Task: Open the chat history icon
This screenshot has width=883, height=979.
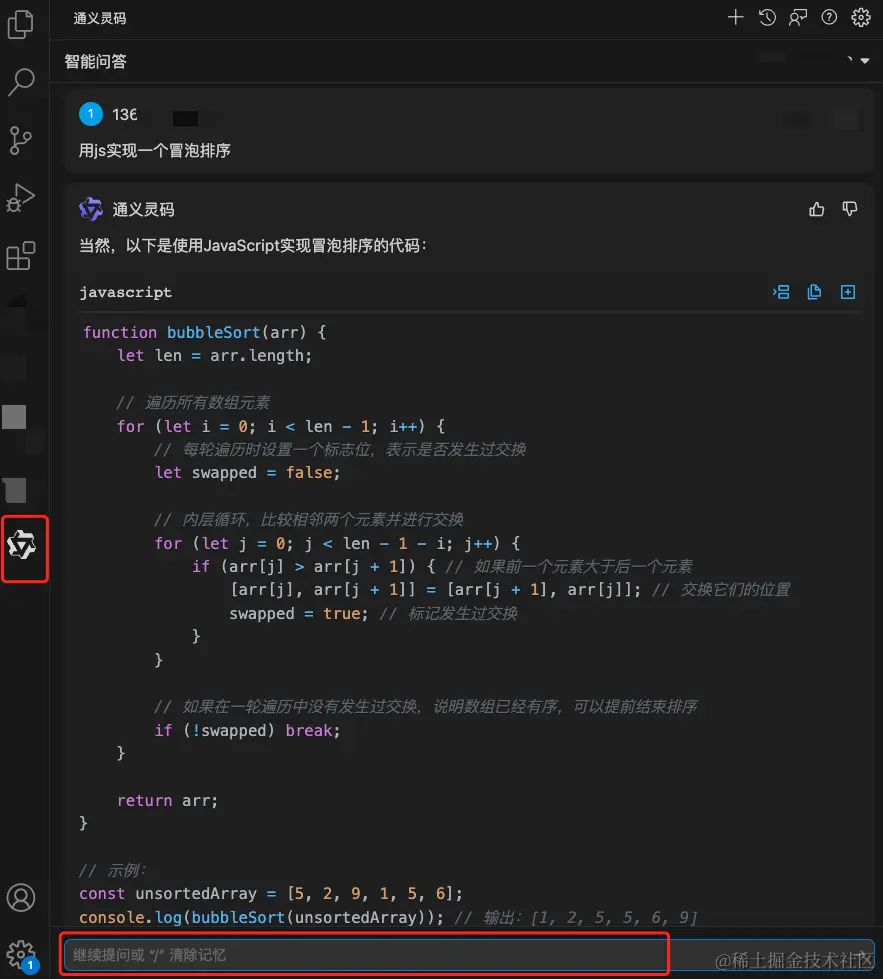Action: 767,17
